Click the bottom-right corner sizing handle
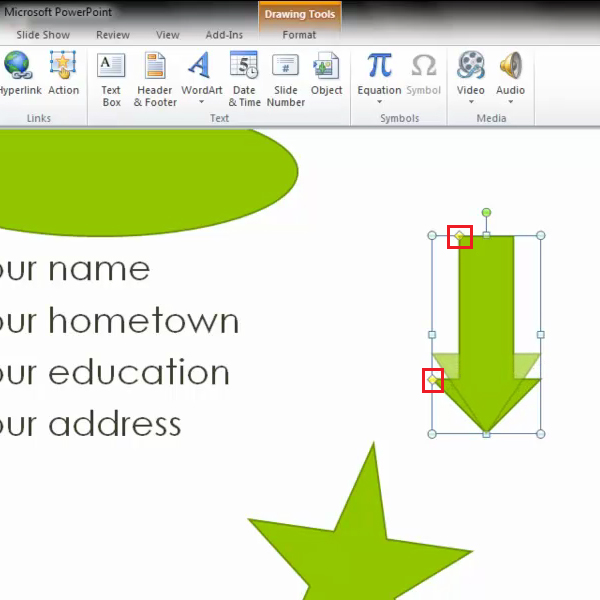The image size is (600, 600). tap(541, 434)
